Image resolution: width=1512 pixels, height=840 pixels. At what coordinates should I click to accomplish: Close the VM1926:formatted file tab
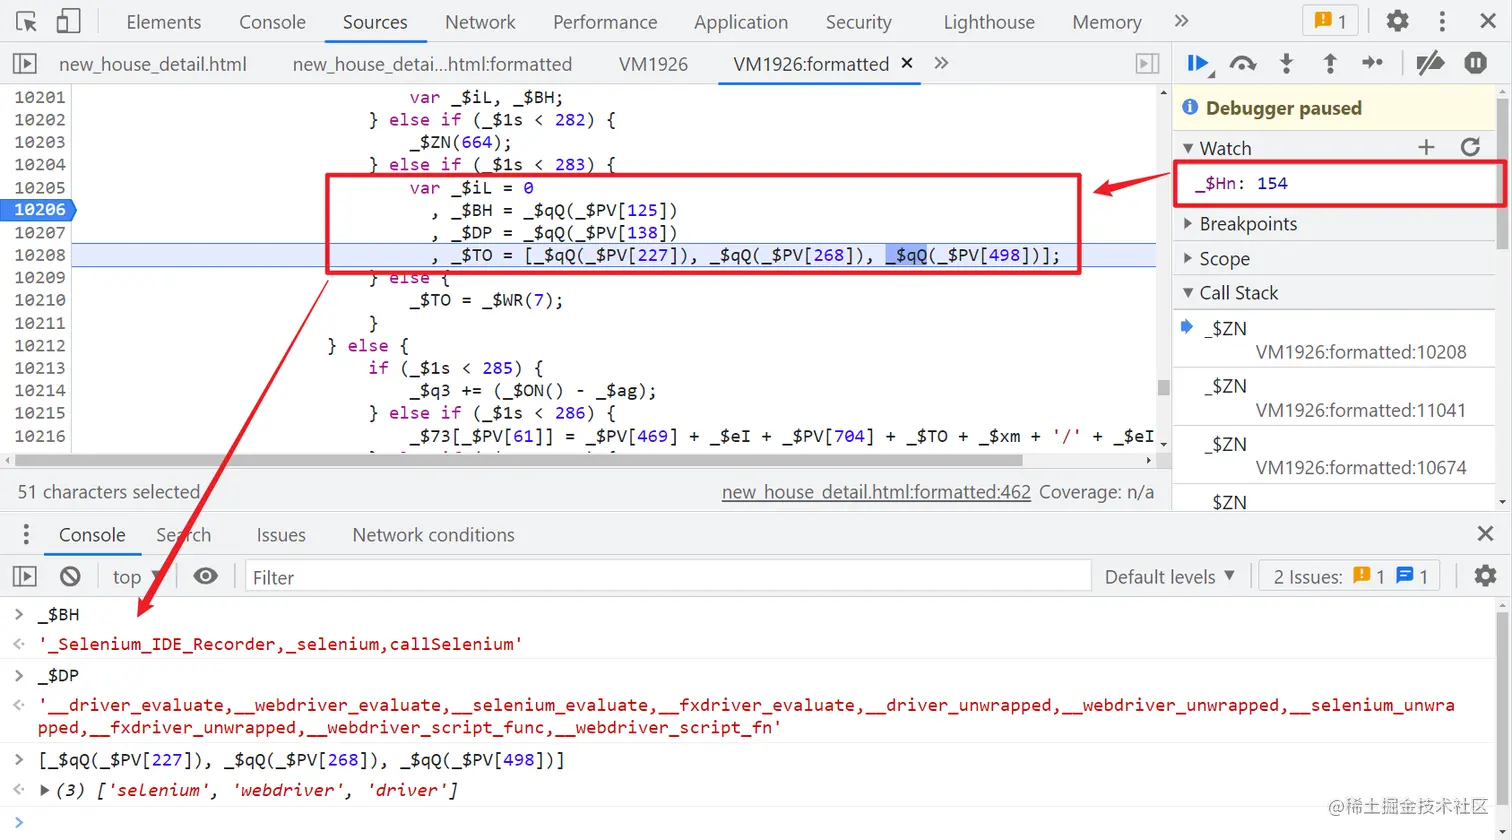click(x=907, y=63)
